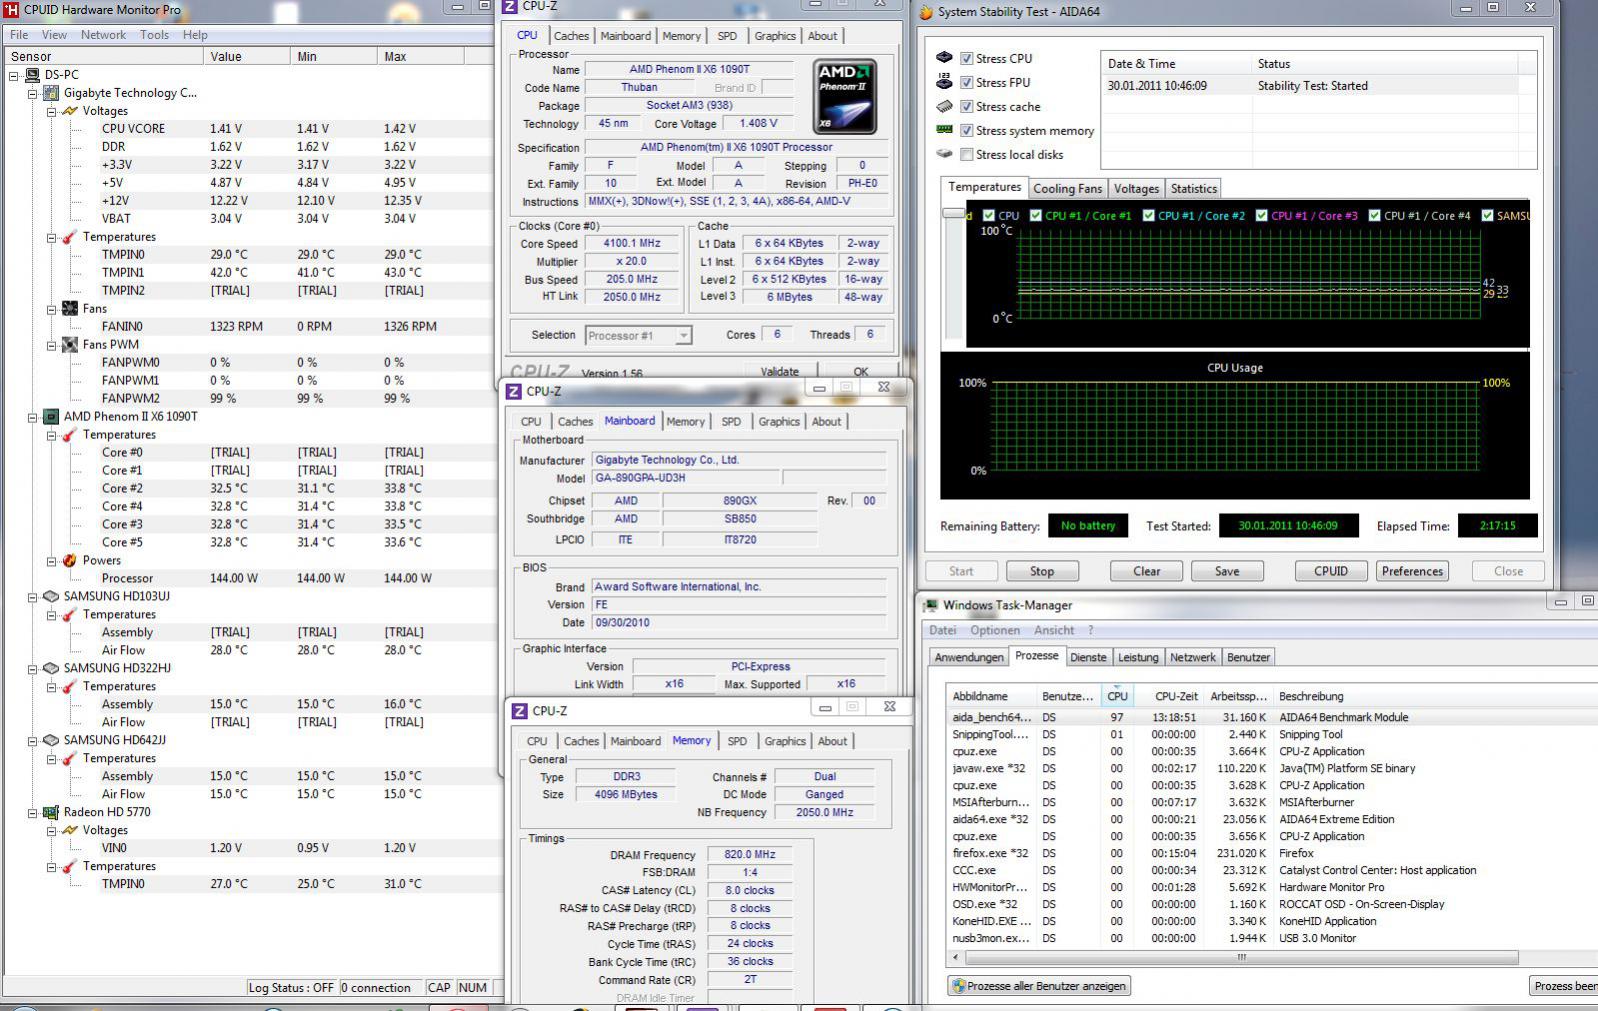Click the Fans fan icon in HWMonitor tree
Viewport: 1598px width, 1011px height.
[x=70, y=309]
